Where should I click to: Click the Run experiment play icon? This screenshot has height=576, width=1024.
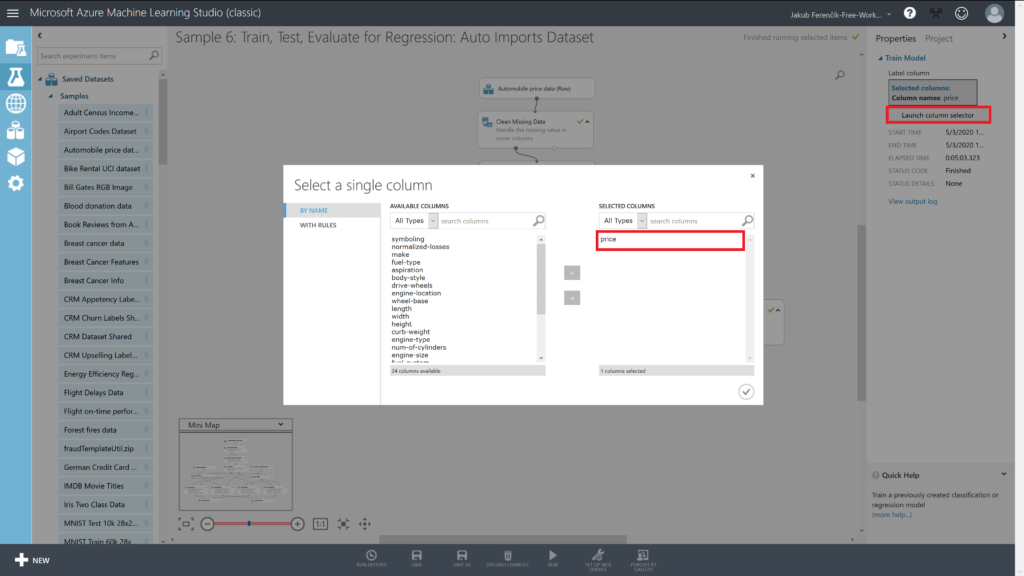point(553,556)
